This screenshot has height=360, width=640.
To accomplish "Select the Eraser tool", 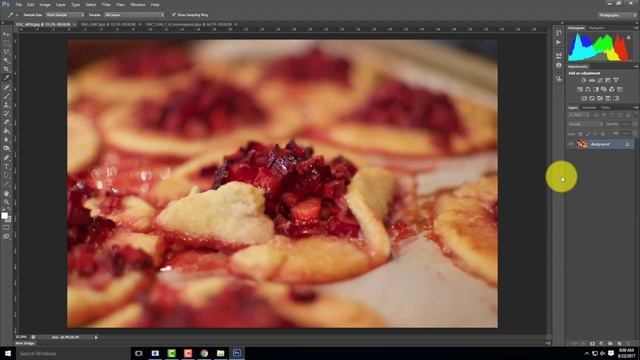I will [x=6, y=122].
